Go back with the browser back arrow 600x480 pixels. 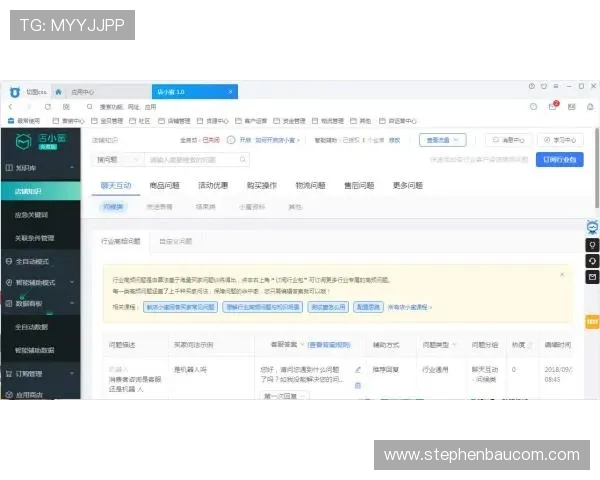(11, 107)
